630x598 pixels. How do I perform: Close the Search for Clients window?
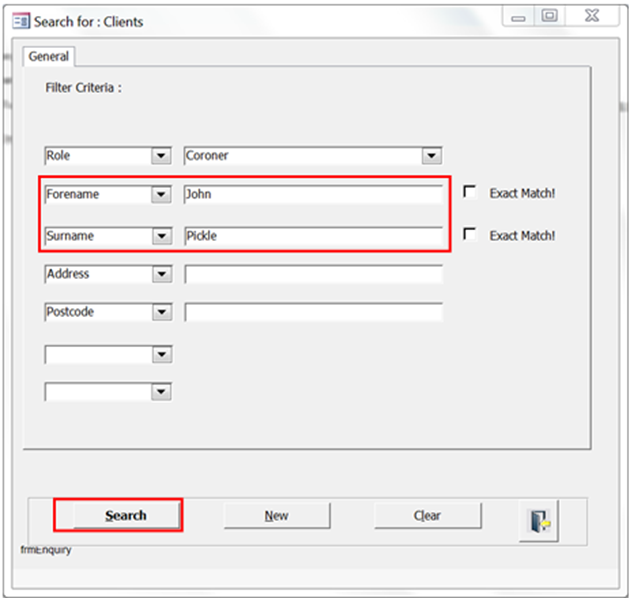(x=592, y=17)
